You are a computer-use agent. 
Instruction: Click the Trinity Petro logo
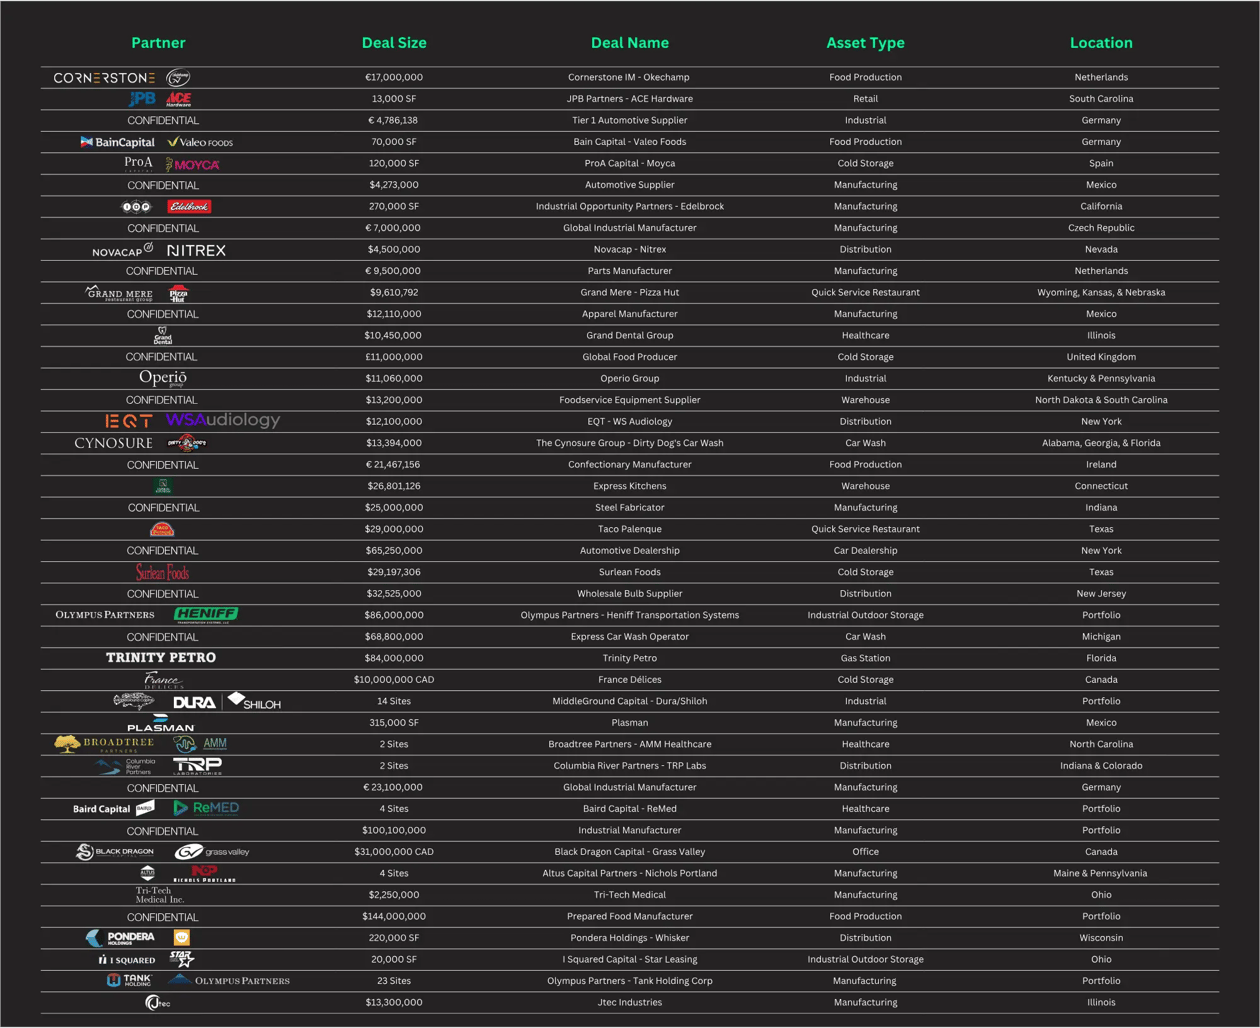tap(161, 658)
